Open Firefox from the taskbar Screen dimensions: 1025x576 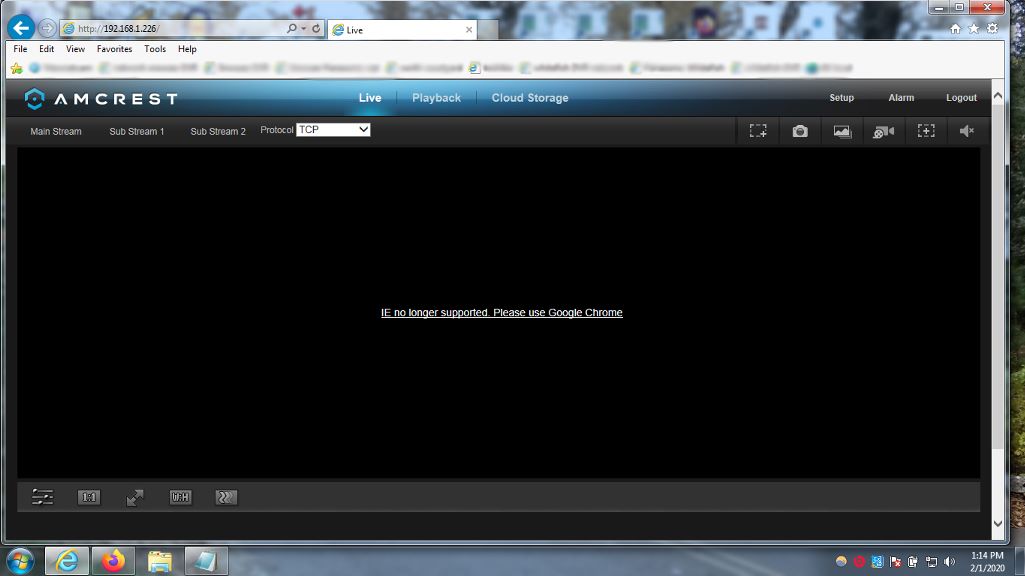pos(113,561)
